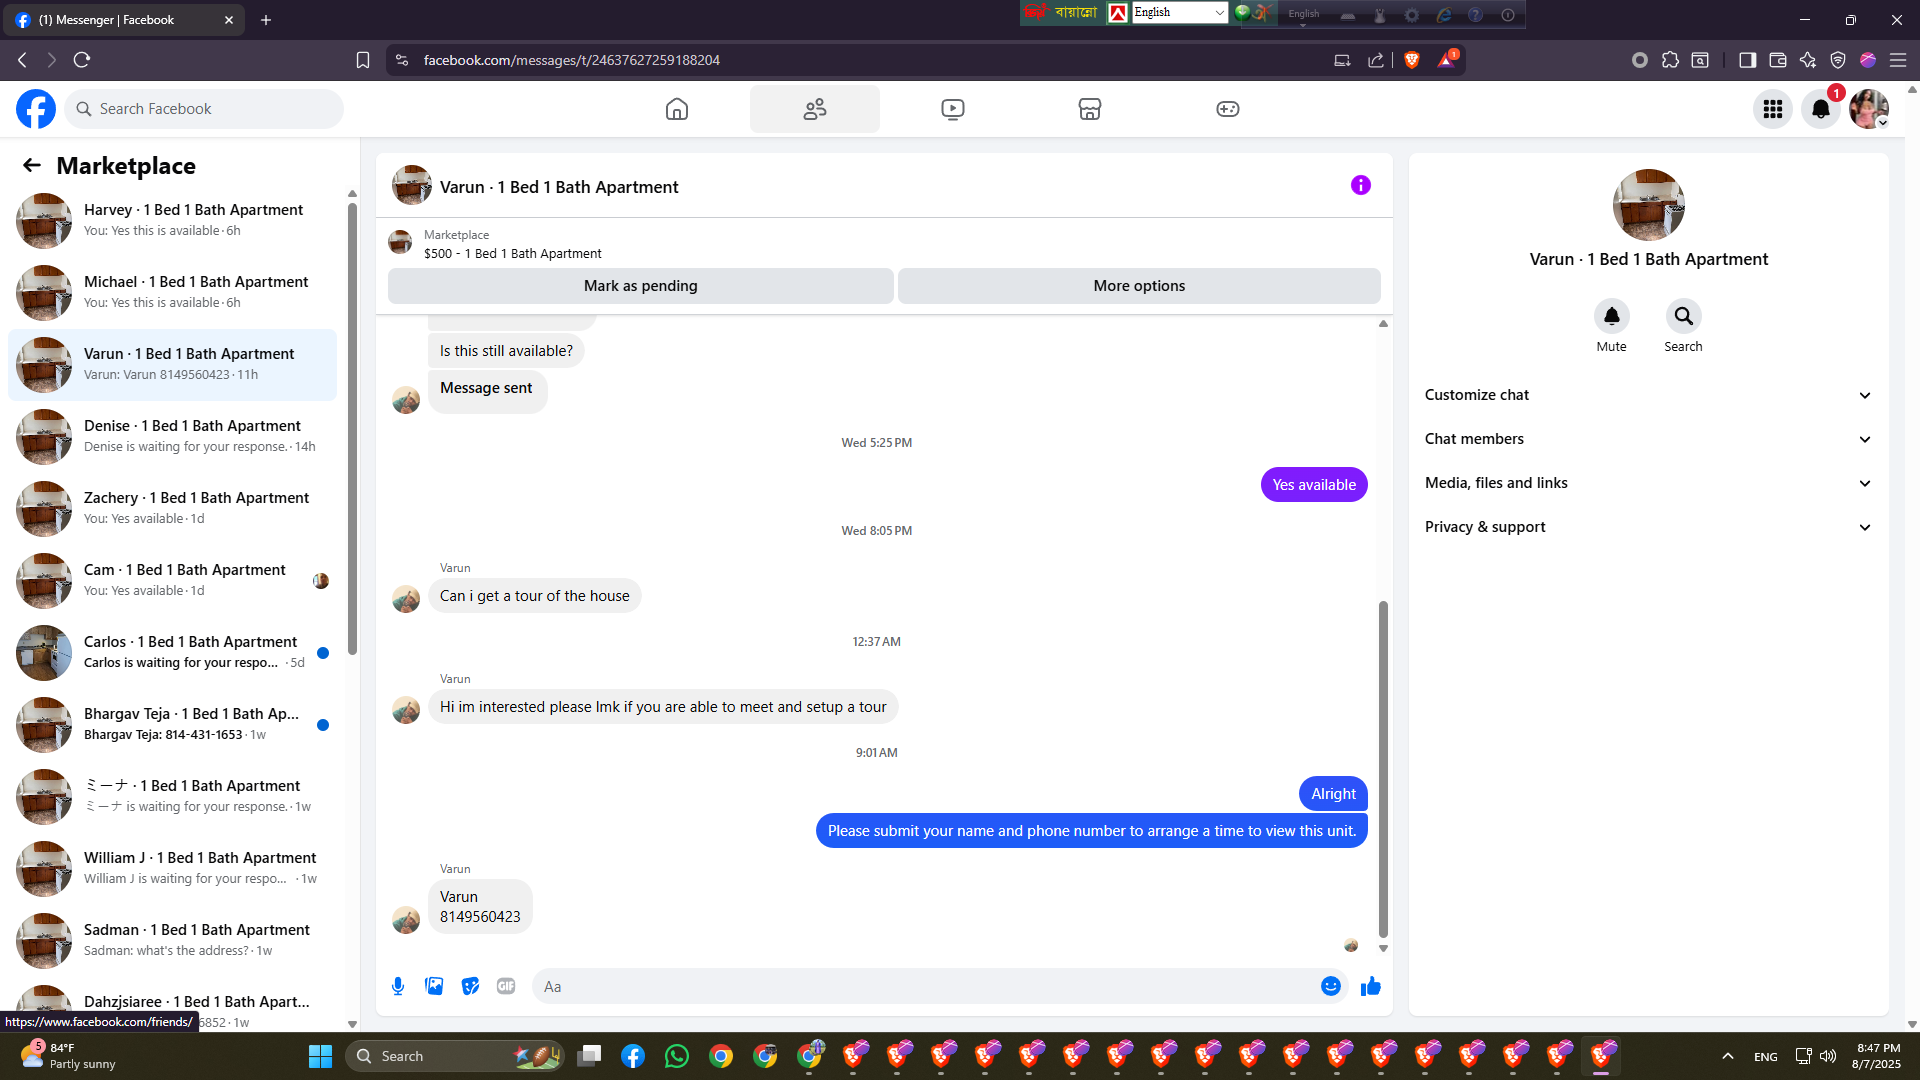Expand Media, files and links section

[x=1648, y=483]
